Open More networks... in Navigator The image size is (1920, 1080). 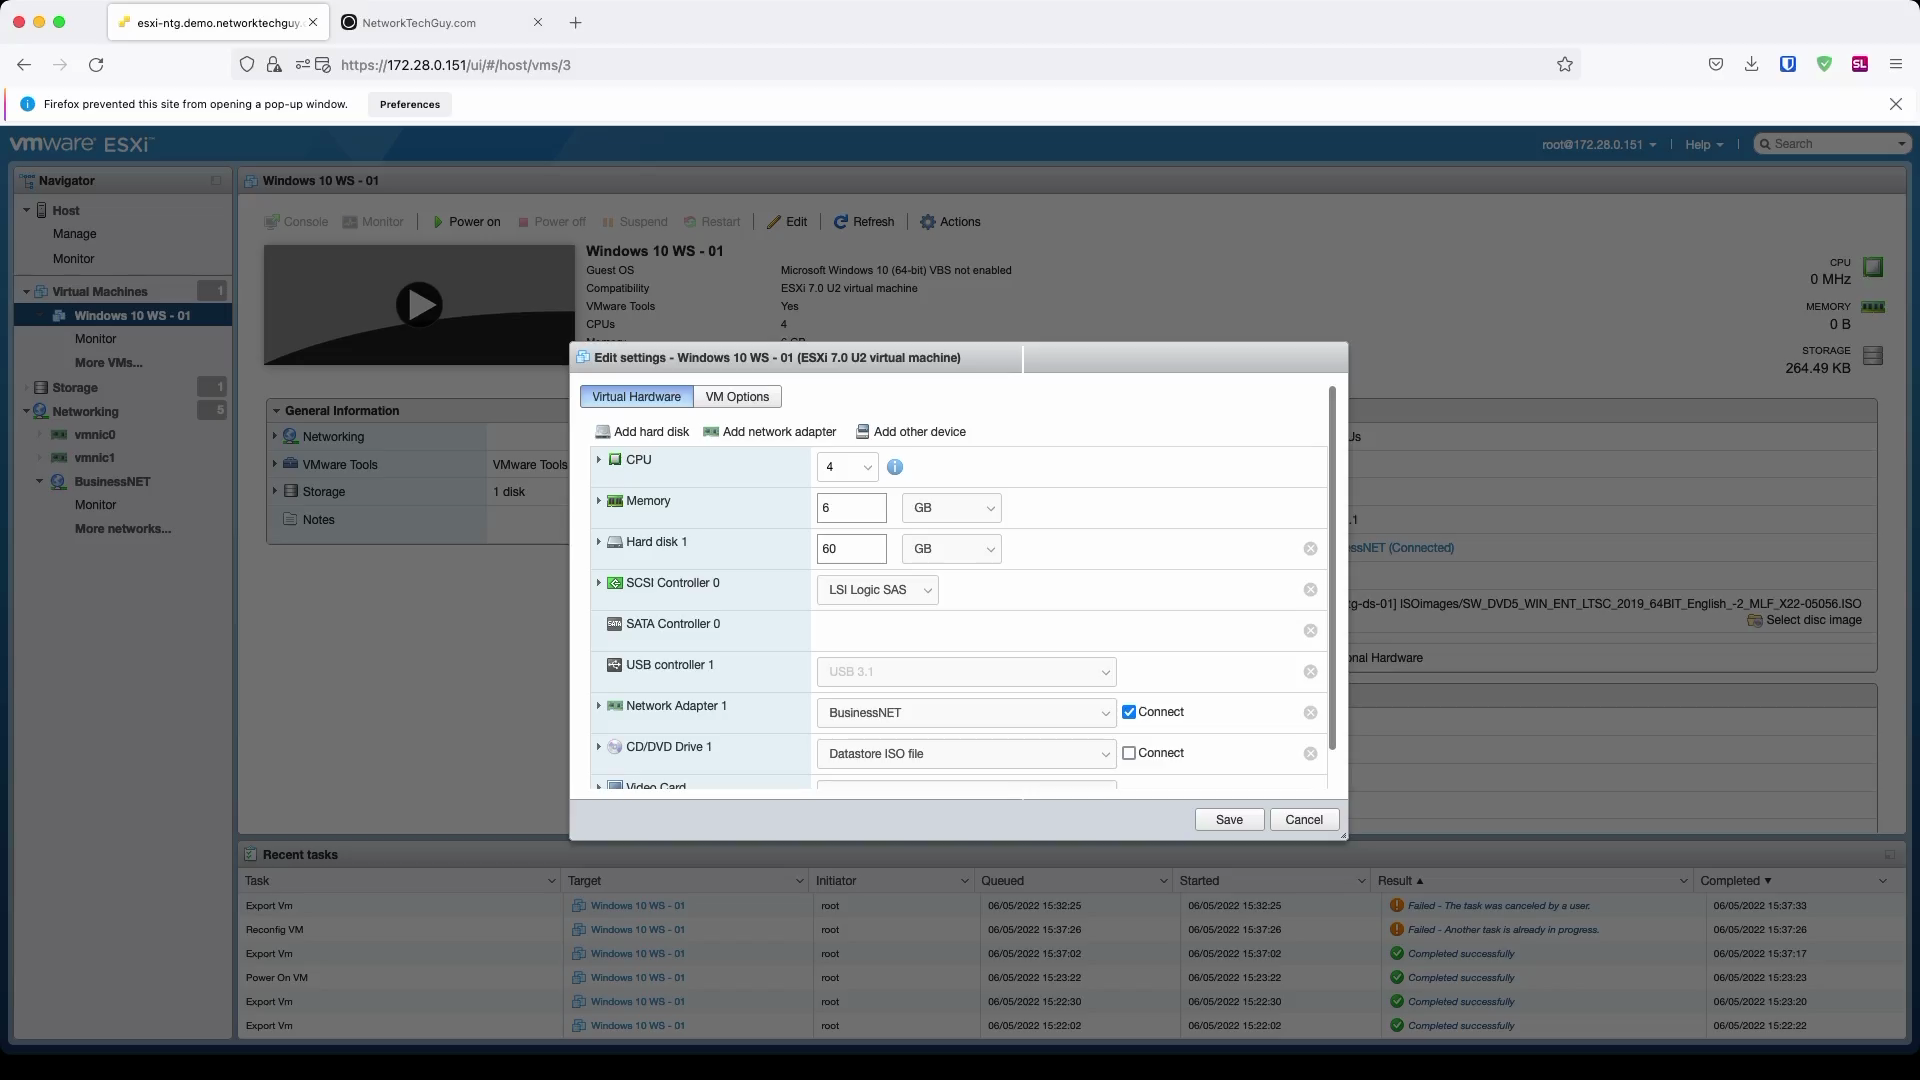click(x=123, y=529)
